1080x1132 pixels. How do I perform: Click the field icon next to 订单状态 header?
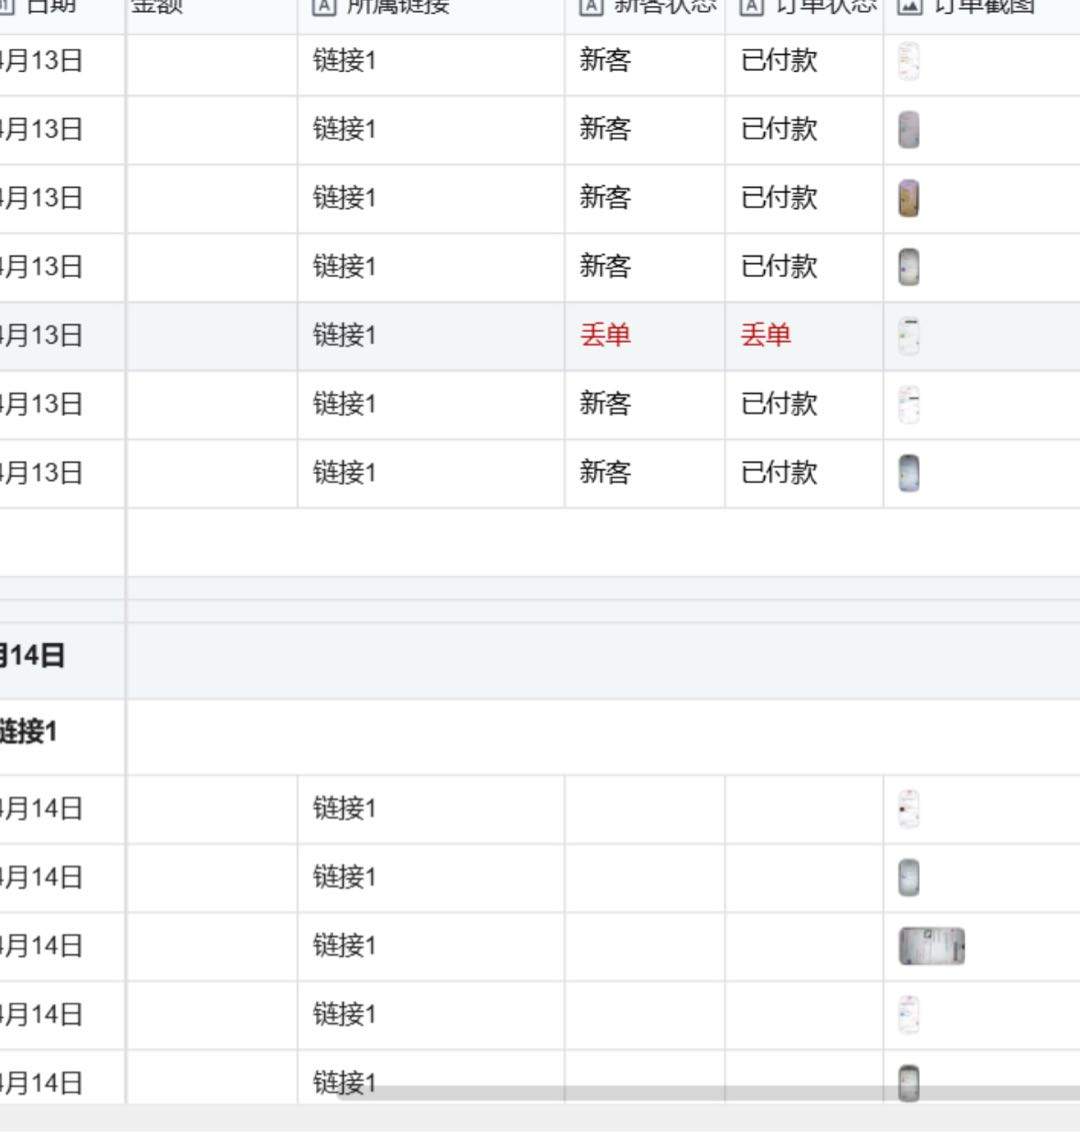click(752, 6)
